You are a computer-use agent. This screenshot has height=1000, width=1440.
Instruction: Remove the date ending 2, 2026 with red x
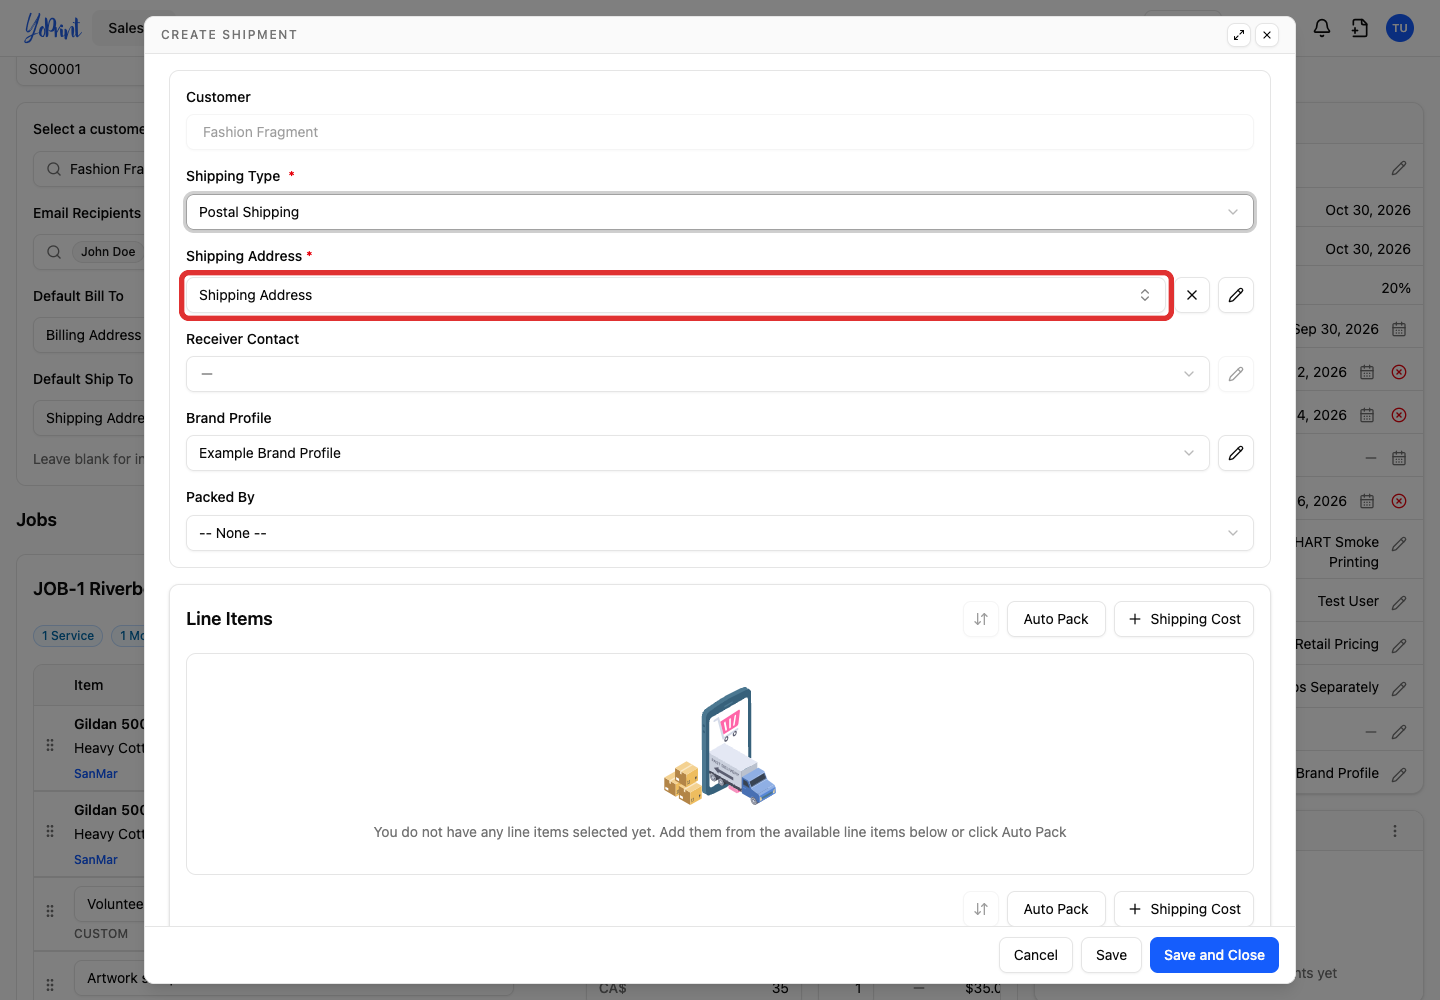pyautogui.click(x=1399, y=372)
